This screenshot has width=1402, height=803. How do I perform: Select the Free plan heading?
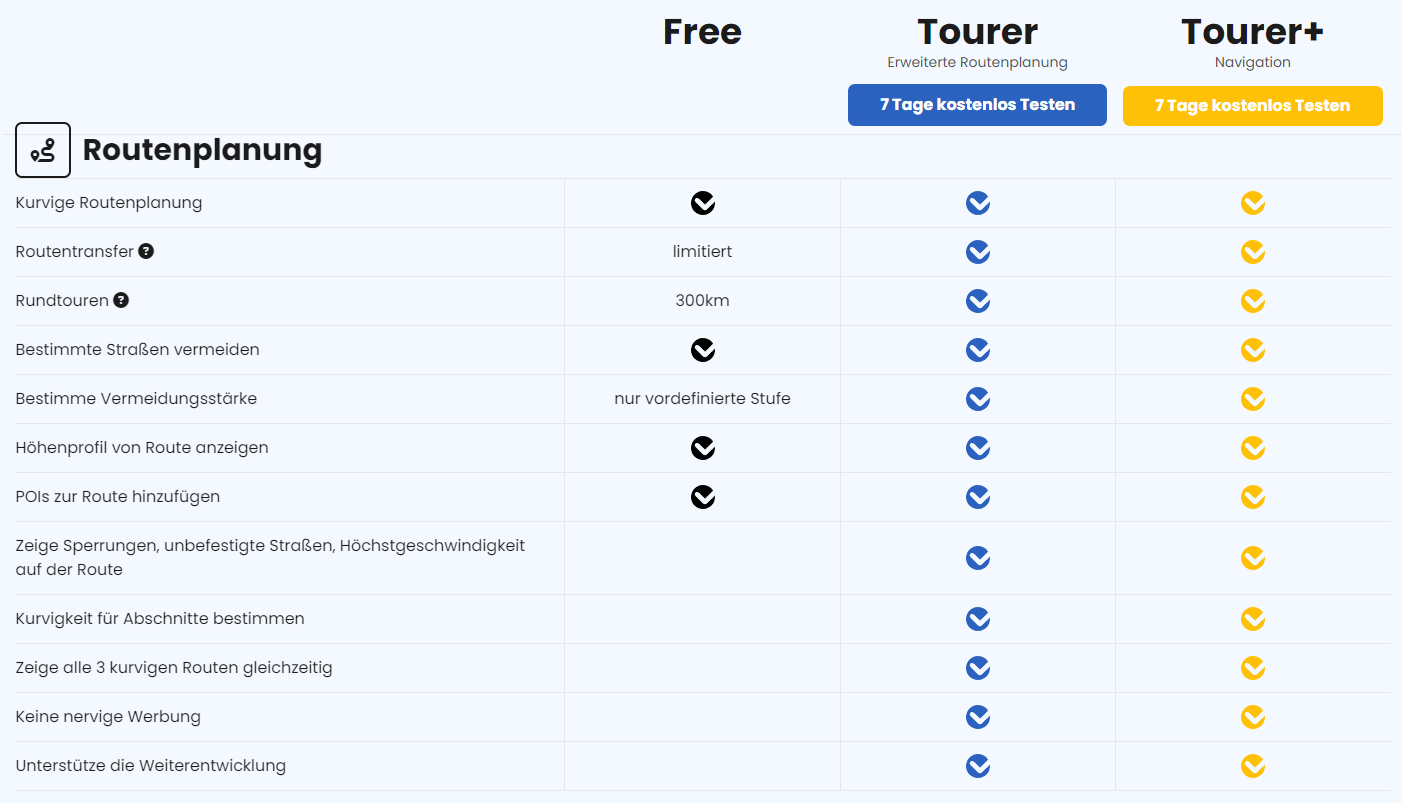tap(702, 32)
